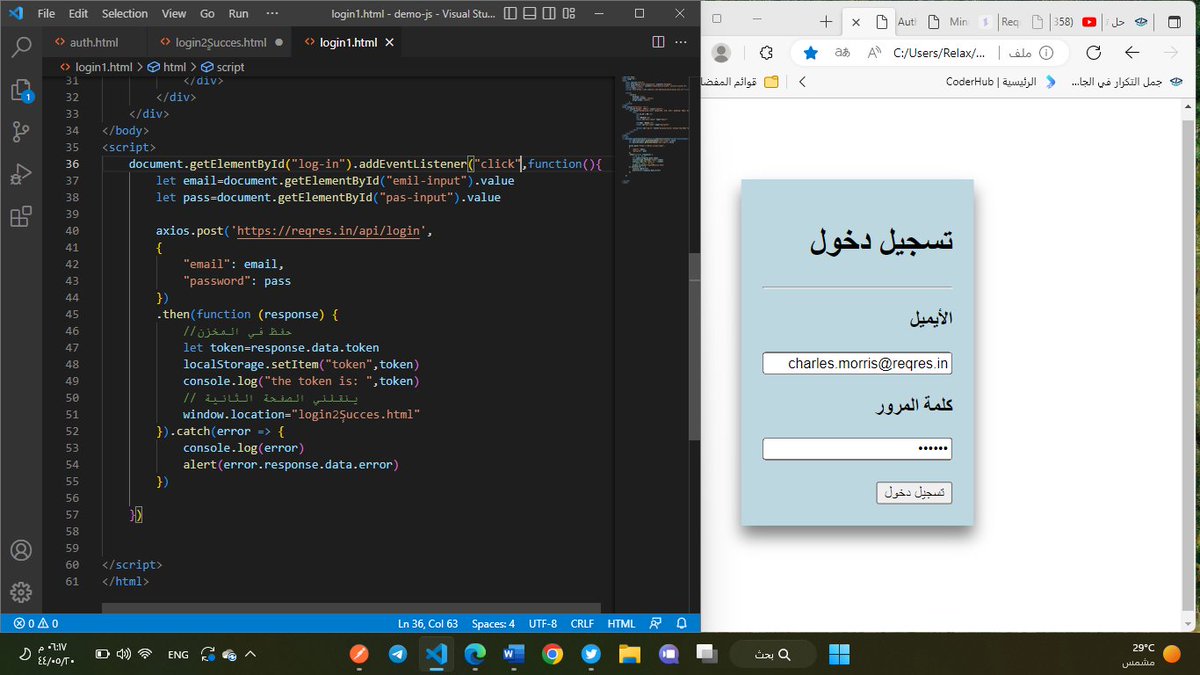Open the View menu in VS Code

click(x=174, y=14)
